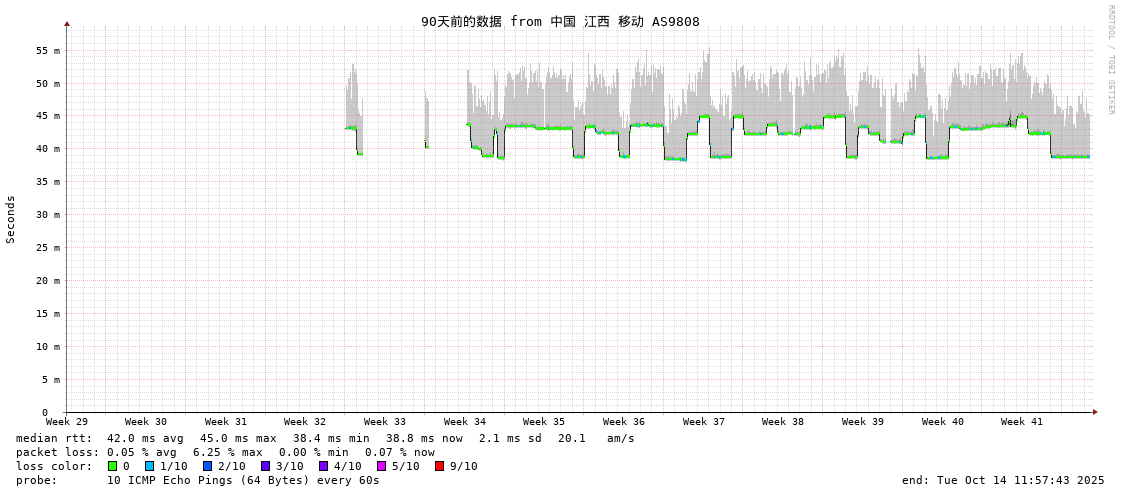Image resolution: width=1121 pixels, height=494 pixels.
Task: Click the Week 30 axis label
Action: pos(145,422)
